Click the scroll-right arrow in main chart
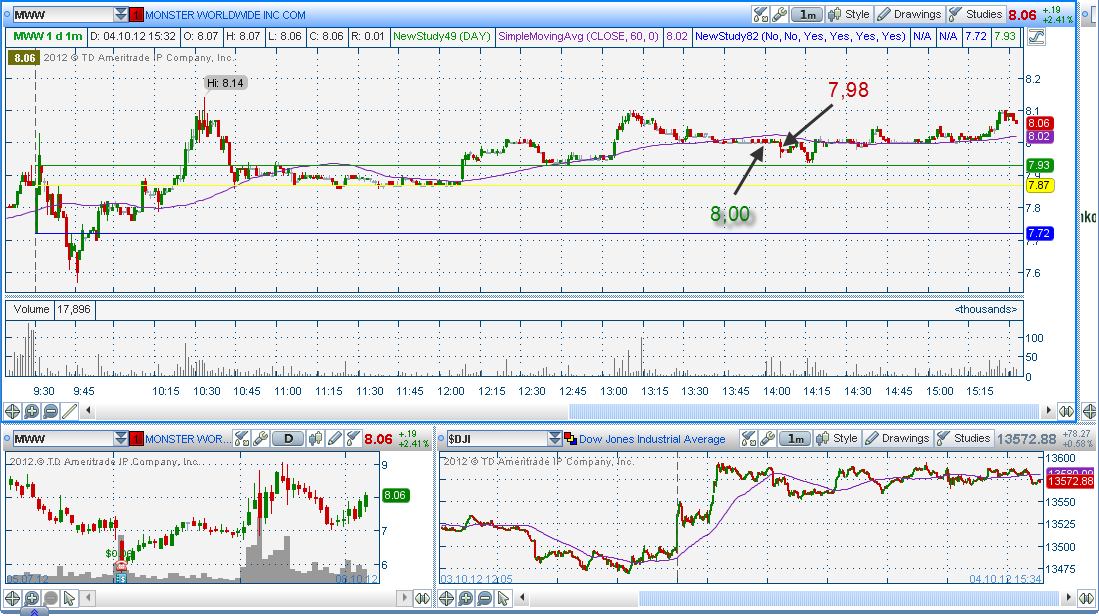The height and width of the screenshot is (616, 1099). (x=1049, y=411)
